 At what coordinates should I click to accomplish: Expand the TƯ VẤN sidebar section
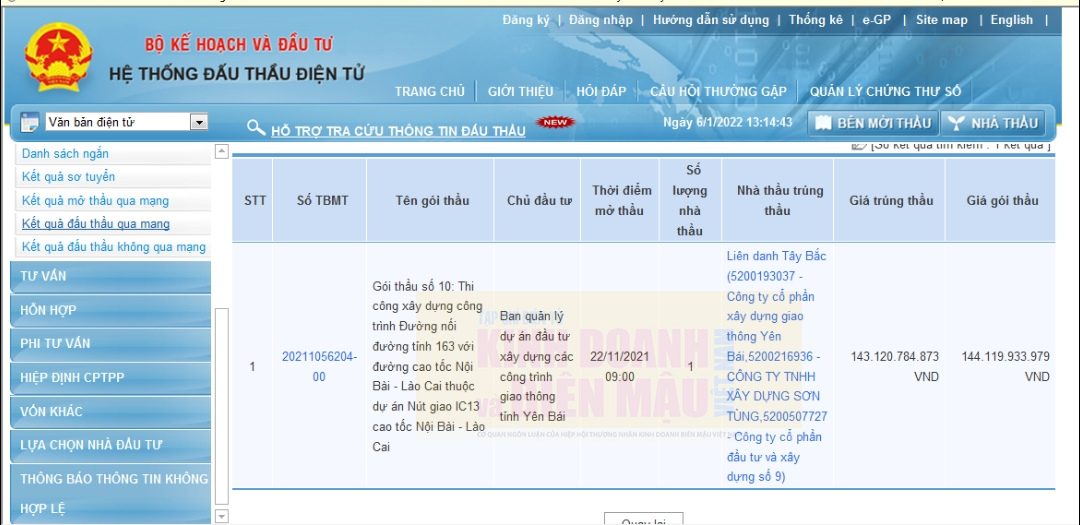(110, 276)
